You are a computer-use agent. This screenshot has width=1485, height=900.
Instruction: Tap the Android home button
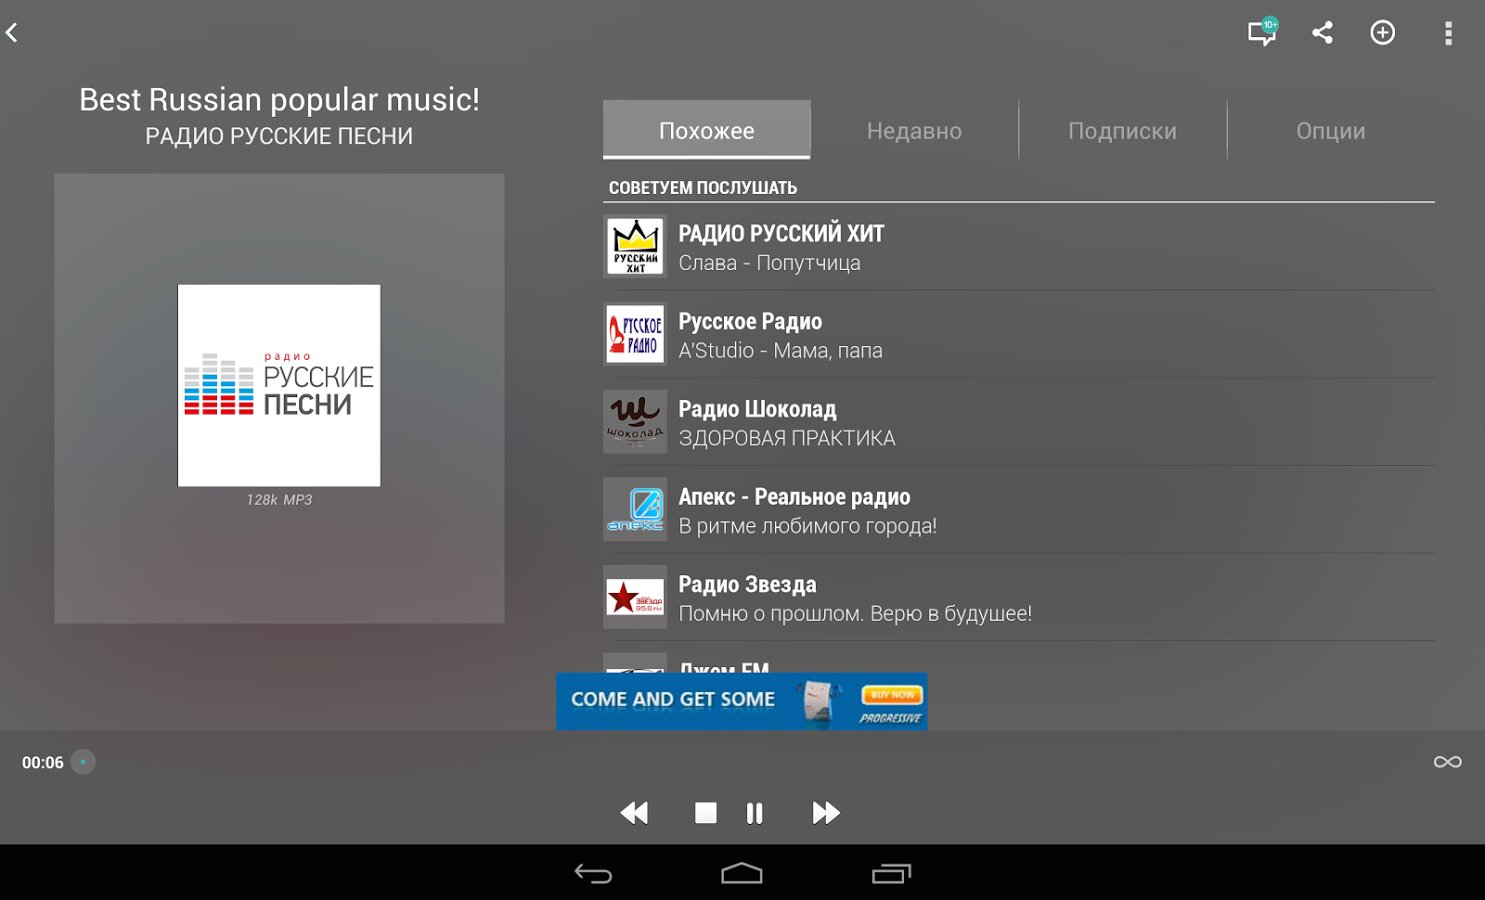(741, 874)
